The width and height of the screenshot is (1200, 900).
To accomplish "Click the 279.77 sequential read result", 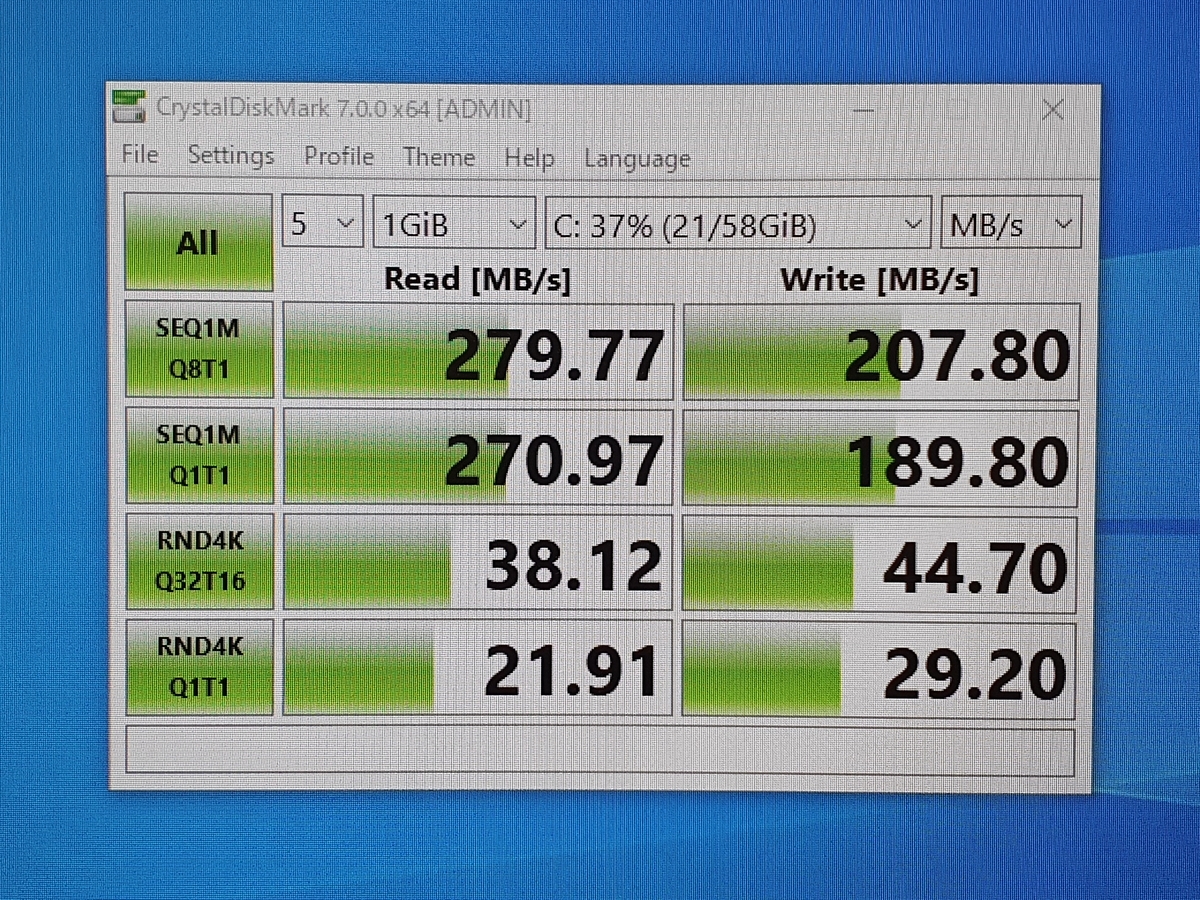I will 478,351.
